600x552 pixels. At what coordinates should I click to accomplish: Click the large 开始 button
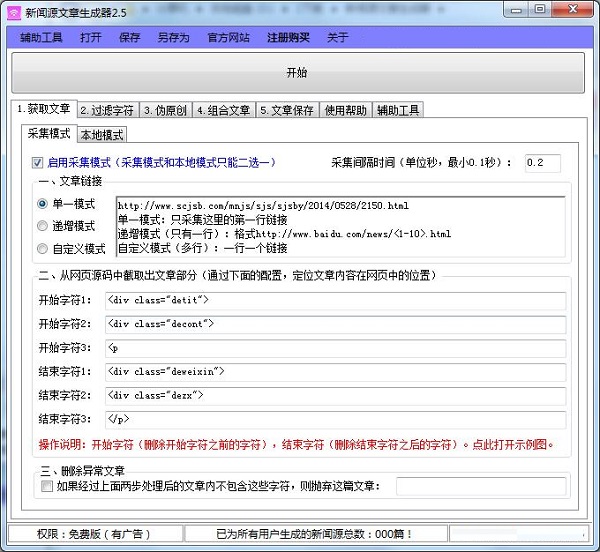click(x=298, y=73)
